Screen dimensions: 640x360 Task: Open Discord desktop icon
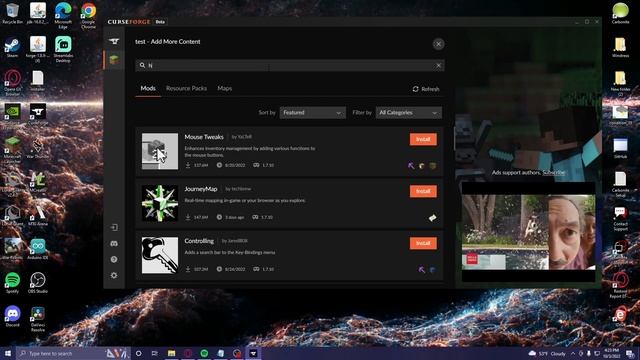point(12,316)
